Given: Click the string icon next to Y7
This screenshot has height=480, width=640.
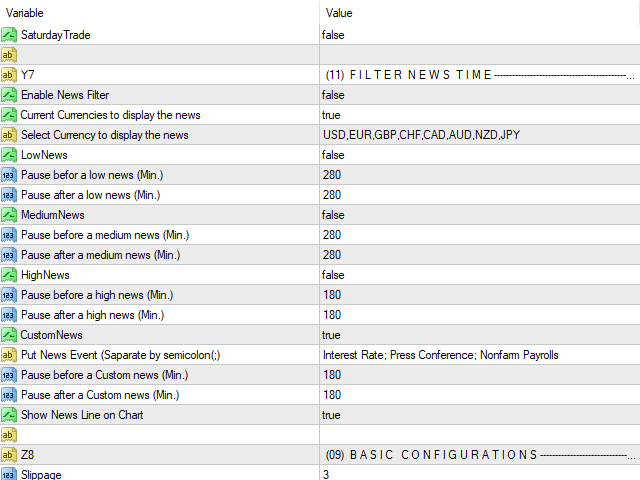Looking at the screenshot, I should (9, 75).
